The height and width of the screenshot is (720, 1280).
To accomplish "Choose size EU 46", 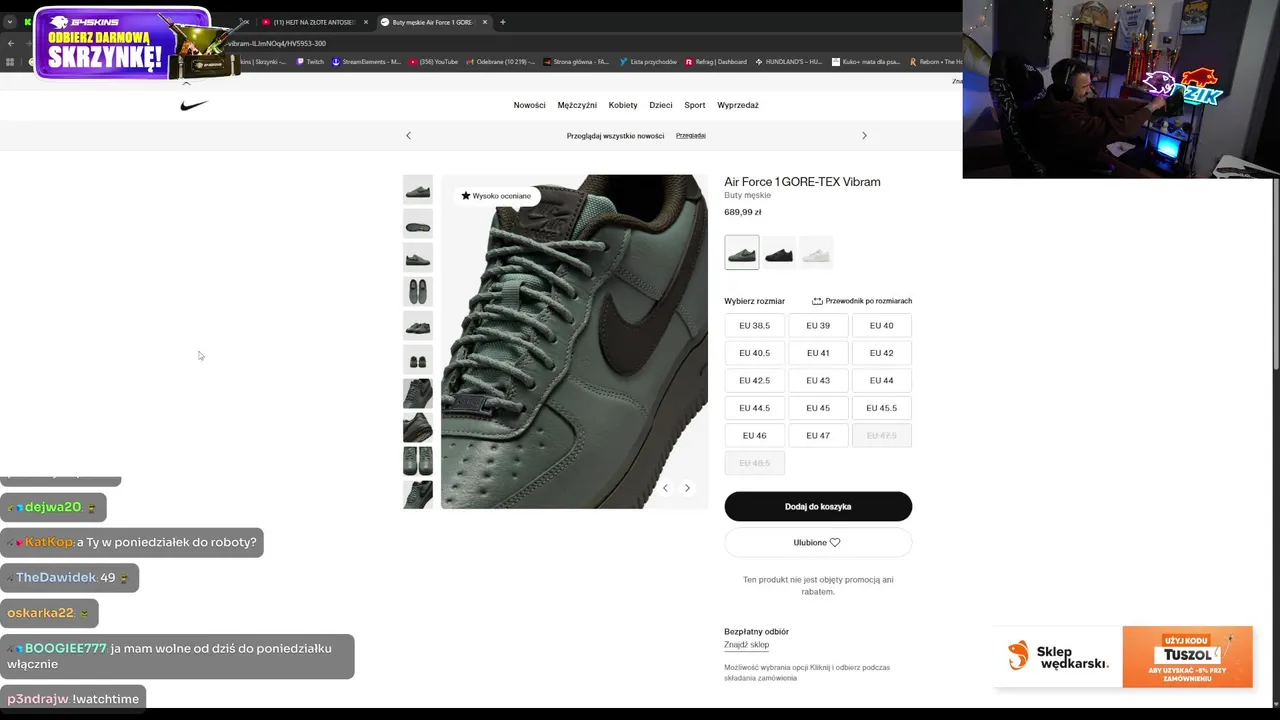I will pyautogui.click(x=754, y=435).
